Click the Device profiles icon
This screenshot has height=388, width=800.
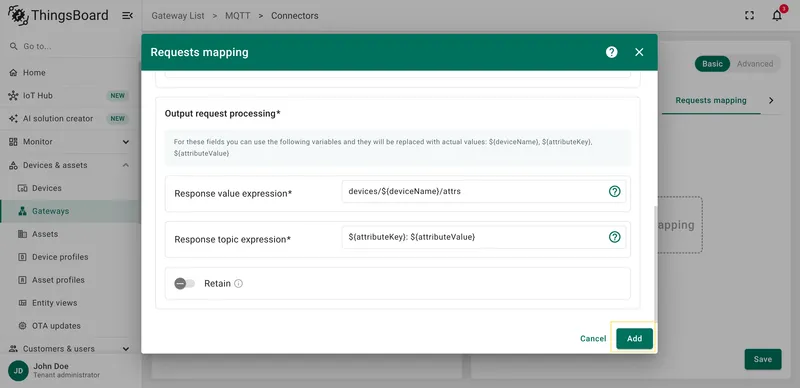click(22, 257)
